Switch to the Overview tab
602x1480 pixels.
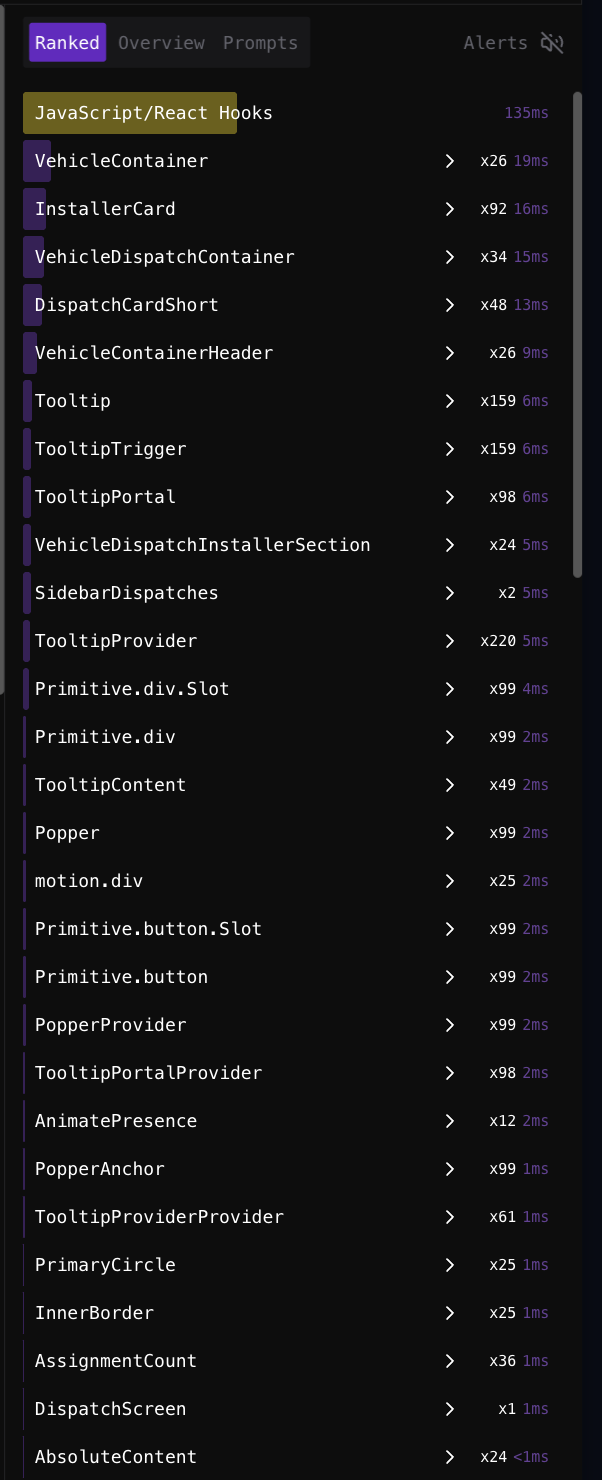161,43
